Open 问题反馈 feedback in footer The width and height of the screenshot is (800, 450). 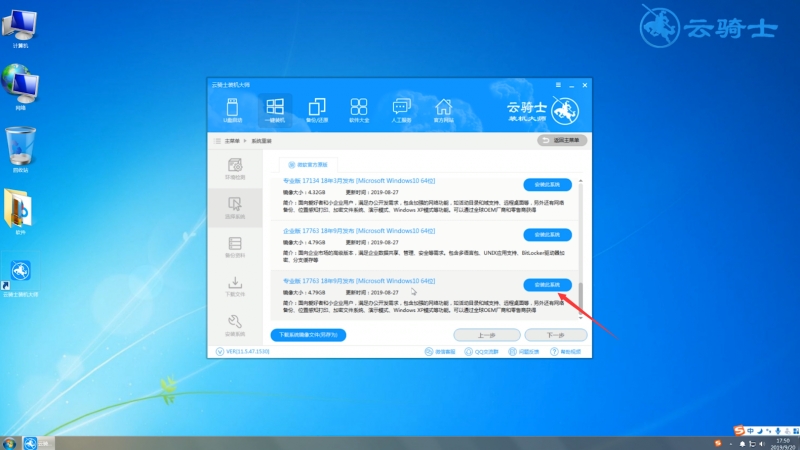[524, 352]
